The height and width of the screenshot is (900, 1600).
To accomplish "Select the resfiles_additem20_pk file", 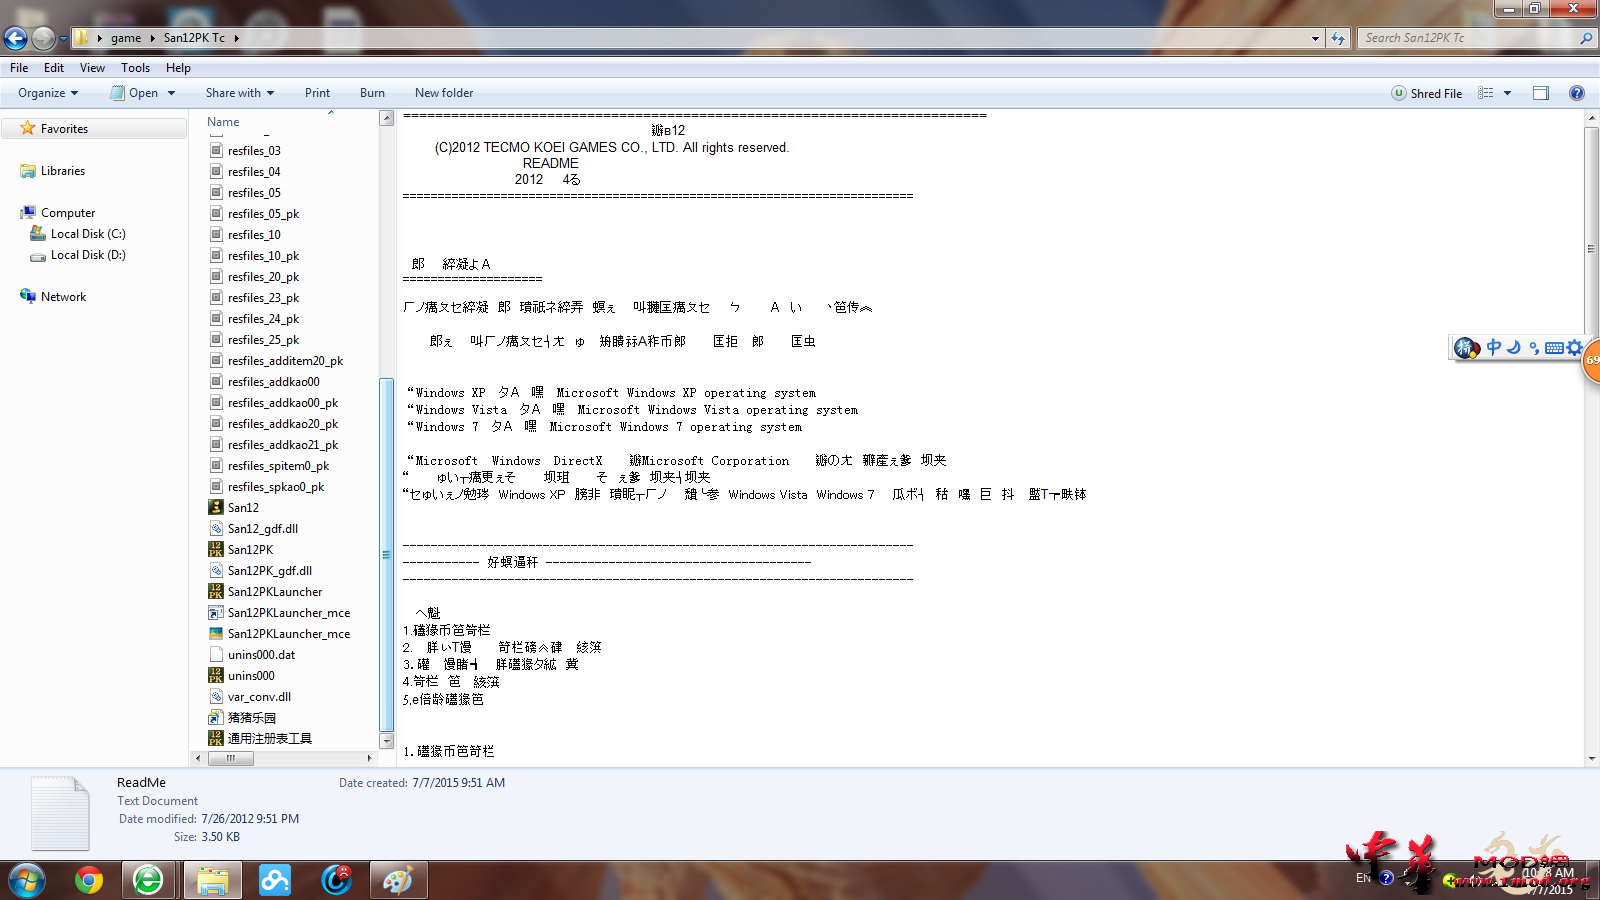I will 285,361.
